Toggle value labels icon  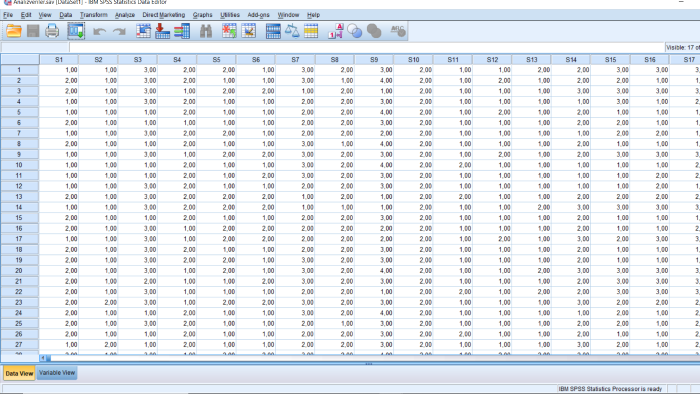click(x=335, y=31)
